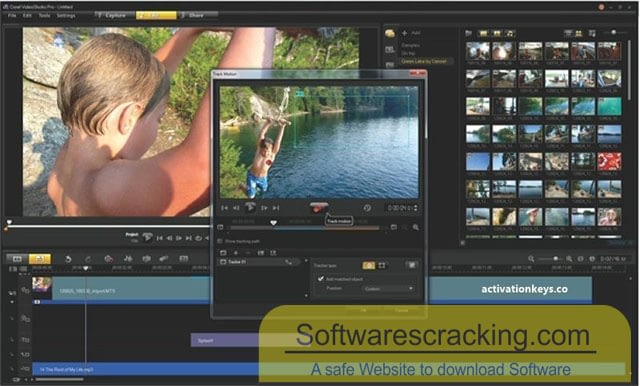640x386 pixels.
Task: Open the Media library panel icon
Action: [390, 33]
